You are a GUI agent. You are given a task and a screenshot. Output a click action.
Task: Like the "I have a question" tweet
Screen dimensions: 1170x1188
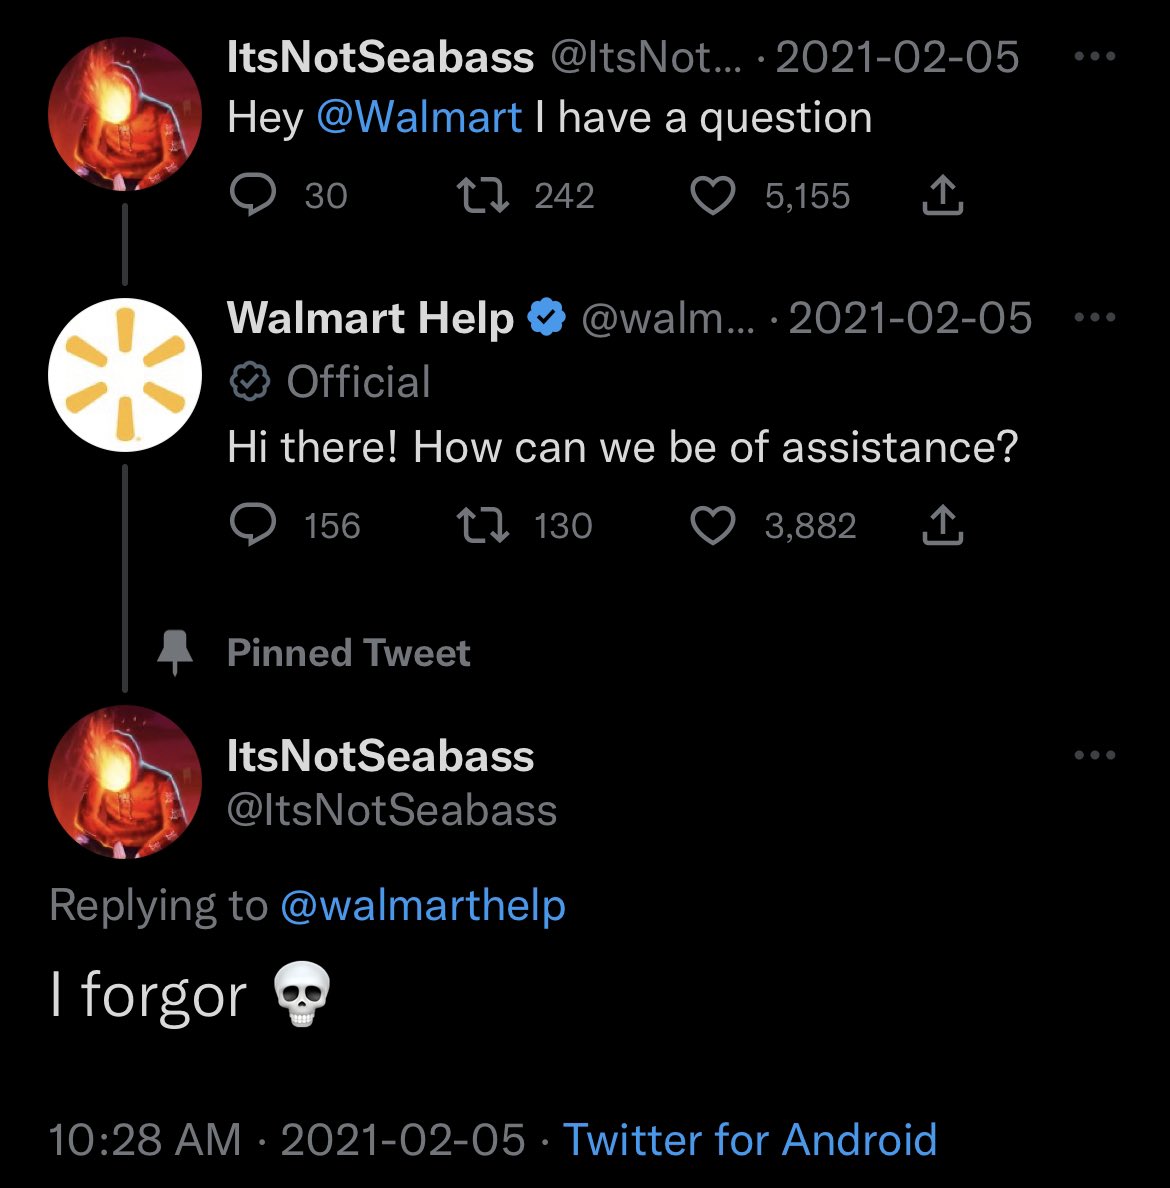click(x=713, y=196)
